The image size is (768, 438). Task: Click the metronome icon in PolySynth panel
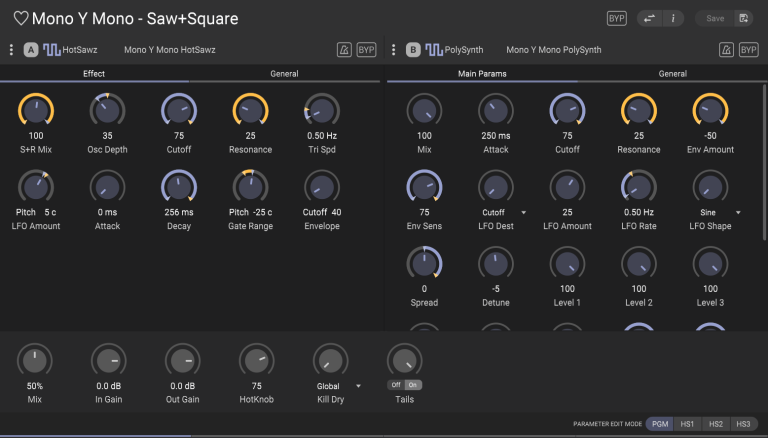pos(726,49)
